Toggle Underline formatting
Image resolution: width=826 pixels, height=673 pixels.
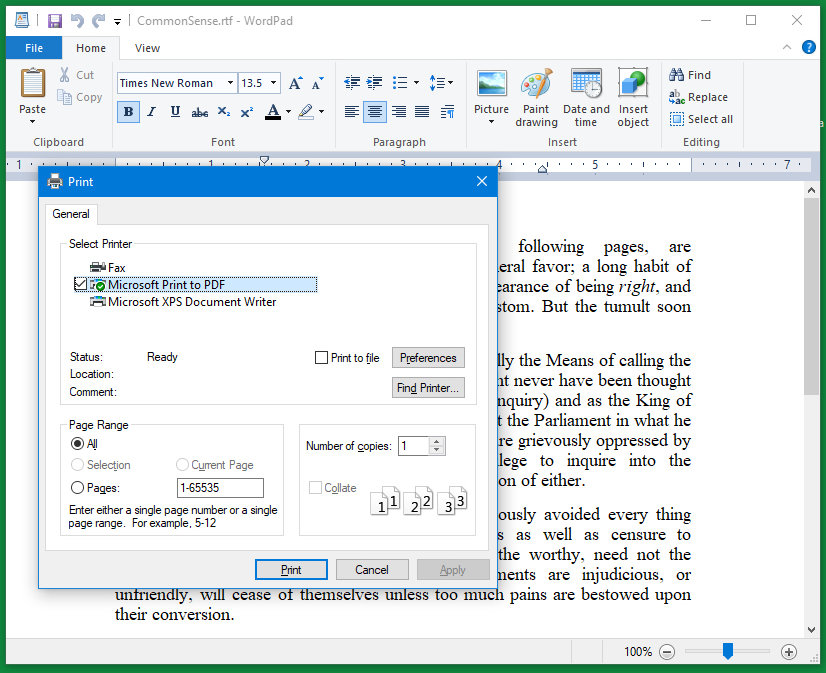(x=175, y=112)
